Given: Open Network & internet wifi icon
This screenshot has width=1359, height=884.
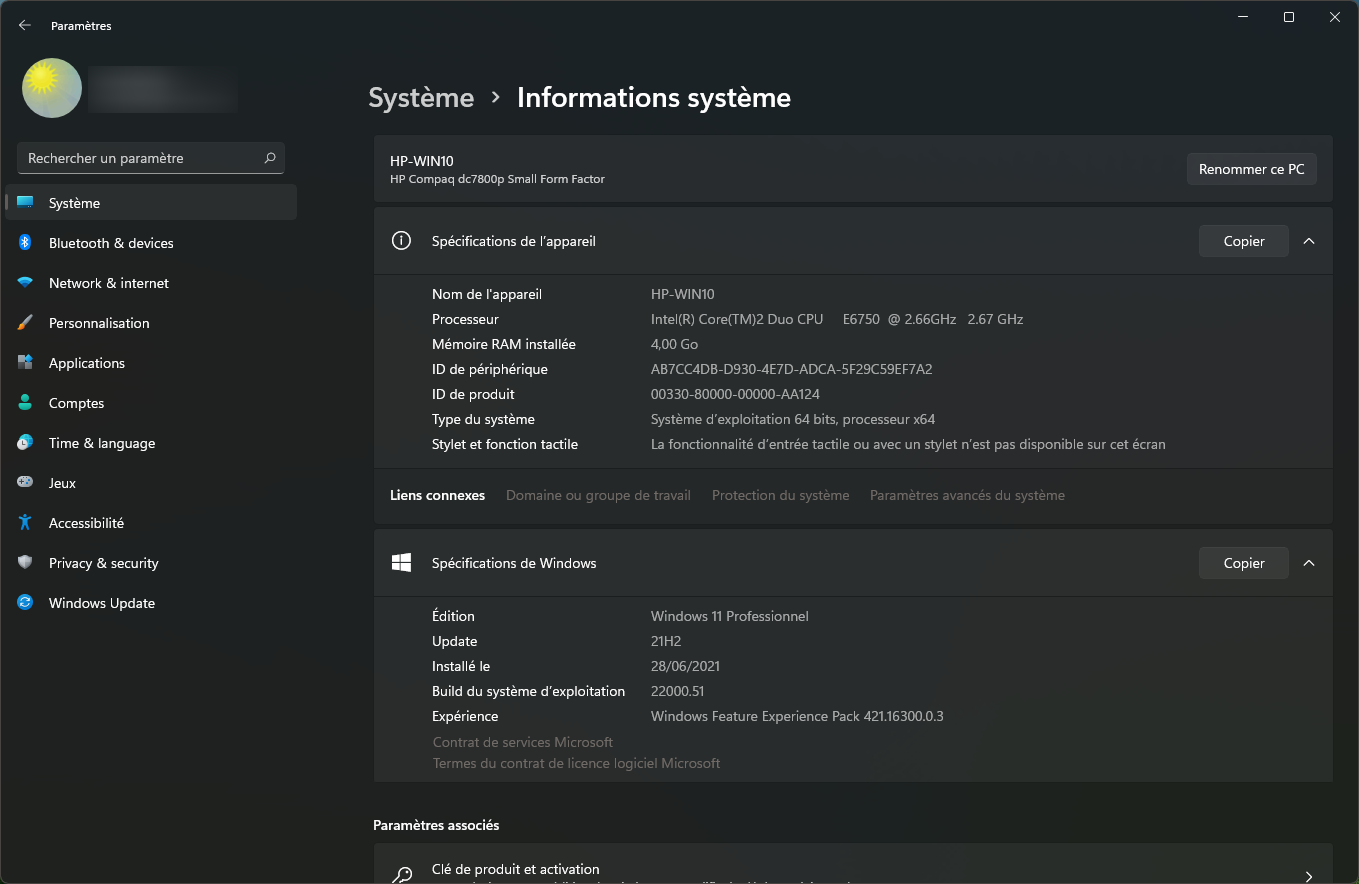Looking at the screenshot, I should tap(25, 283).
